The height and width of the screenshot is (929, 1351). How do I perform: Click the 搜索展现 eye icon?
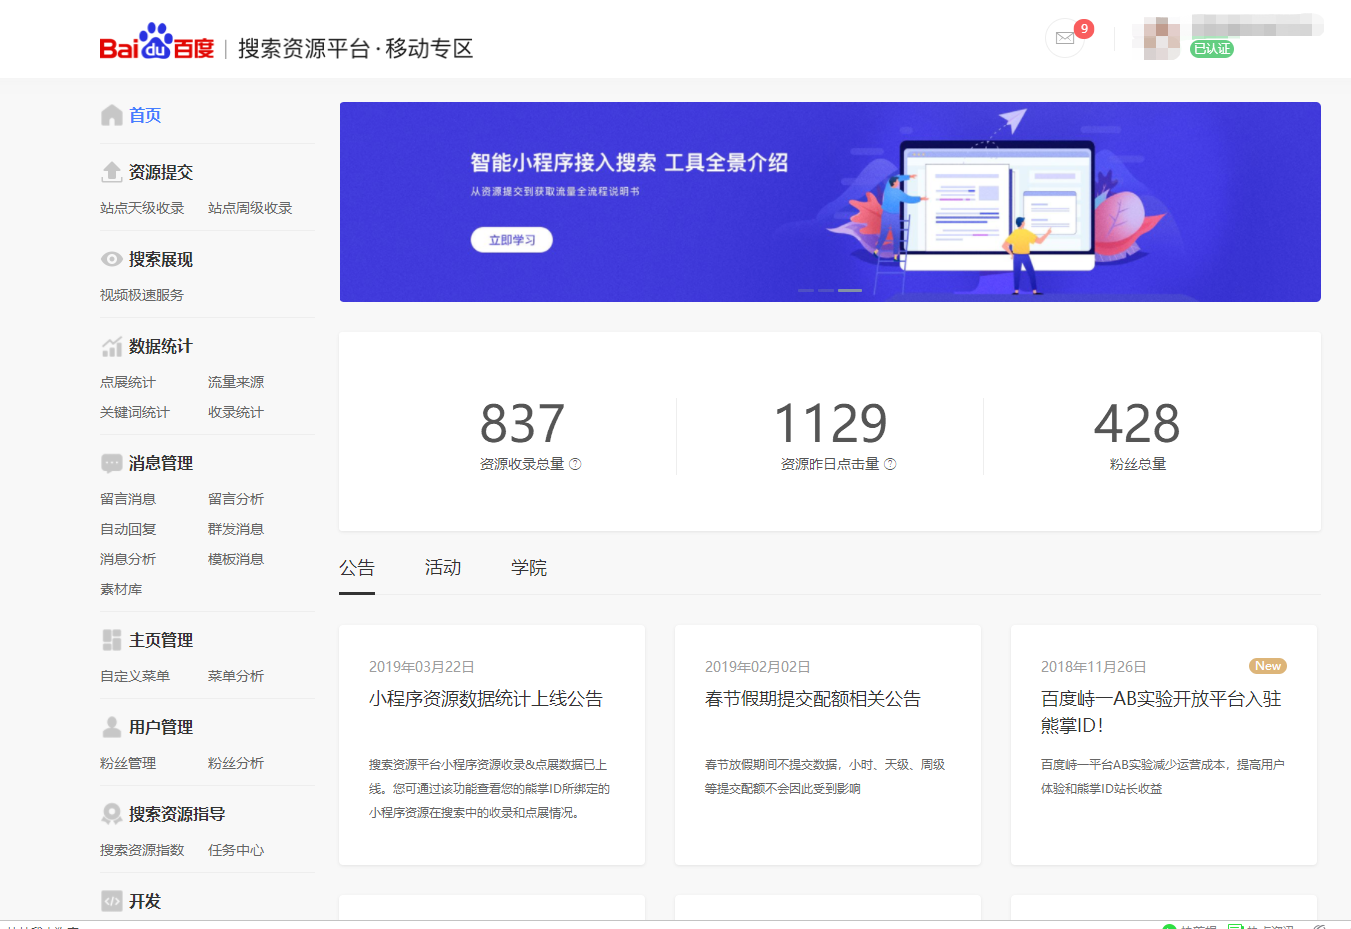(x=111, y=259)
